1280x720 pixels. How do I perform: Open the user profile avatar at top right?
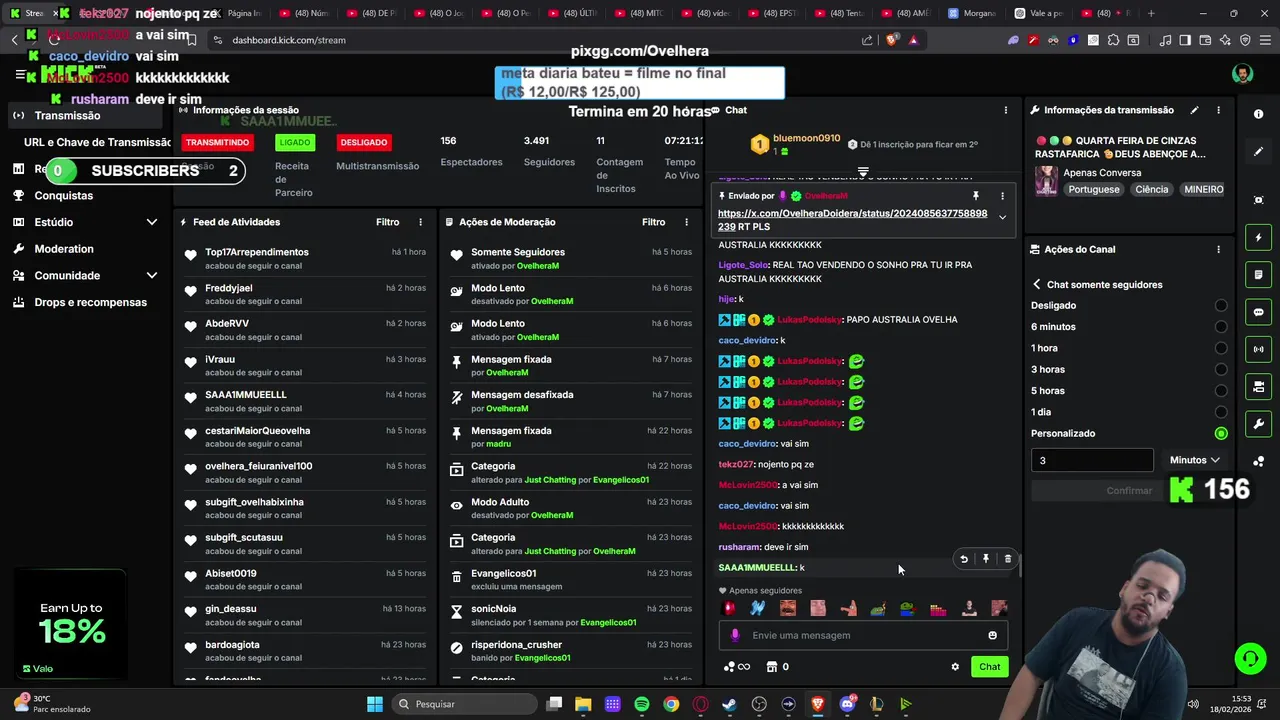tap(1242, 75)
